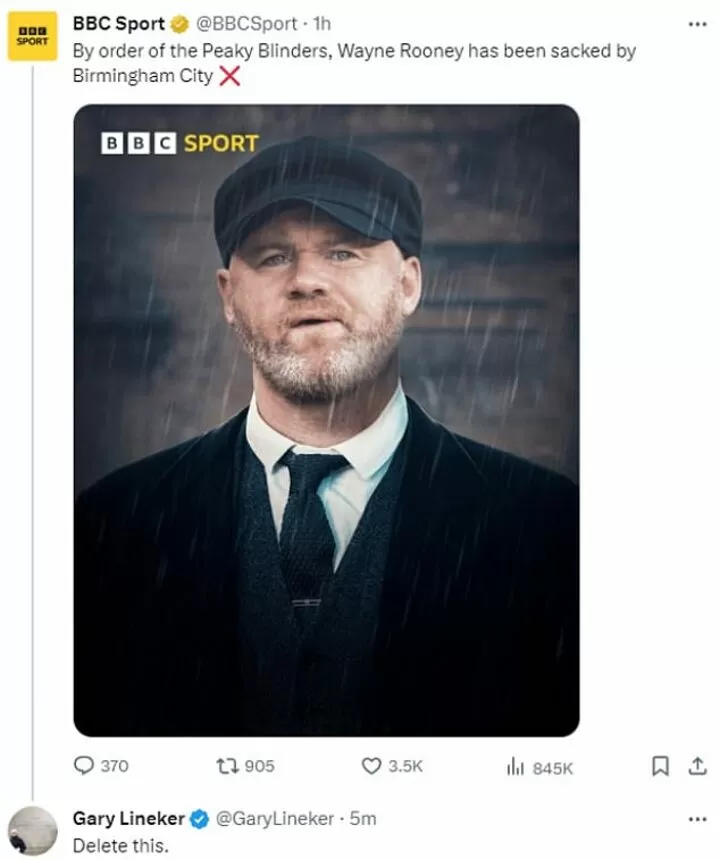Open more options menu on Gary Lineker reply
Viewport: 720px width, 860px height.
click(697, 819)
